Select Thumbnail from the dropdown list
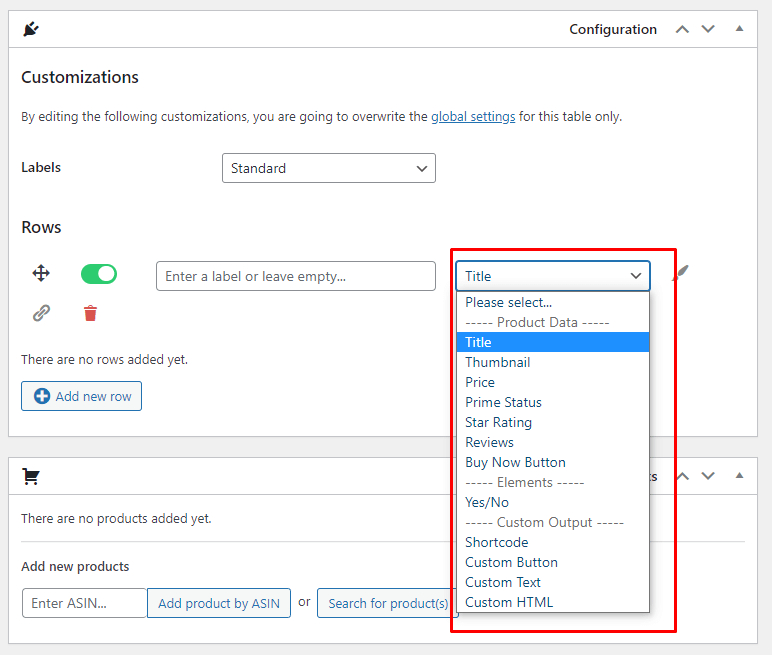Screen dimensions: 772x655 [x=552, y=362]
